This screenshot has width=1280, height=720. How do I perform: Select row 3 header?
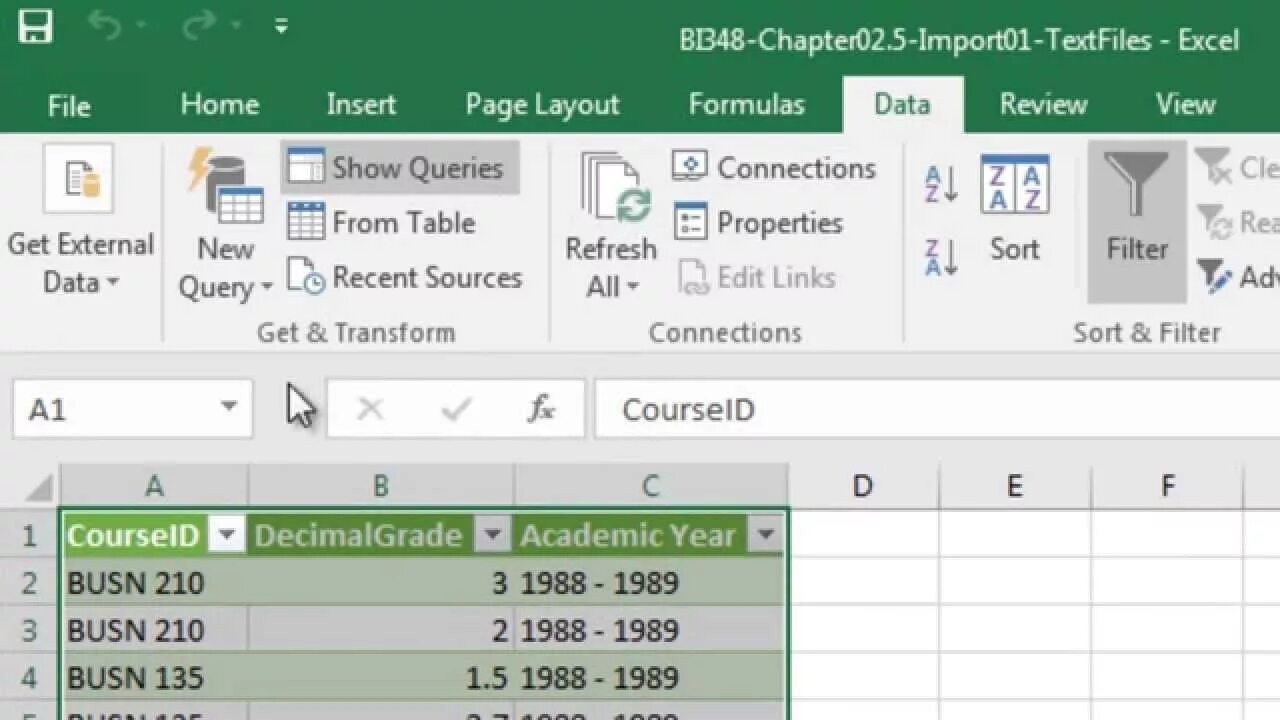point(29,631)
